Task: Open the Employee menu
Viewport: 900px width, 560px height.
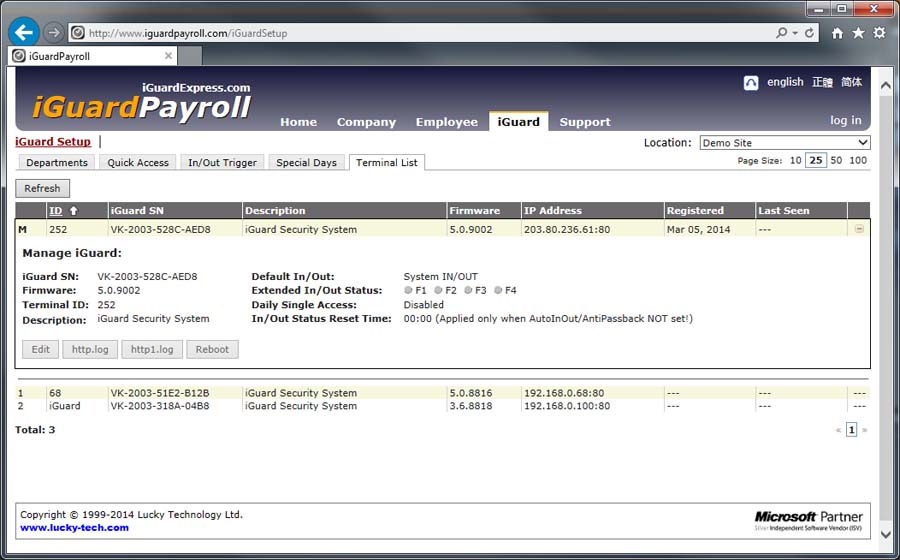Action: pyautogui.click(x=447, y=122)
